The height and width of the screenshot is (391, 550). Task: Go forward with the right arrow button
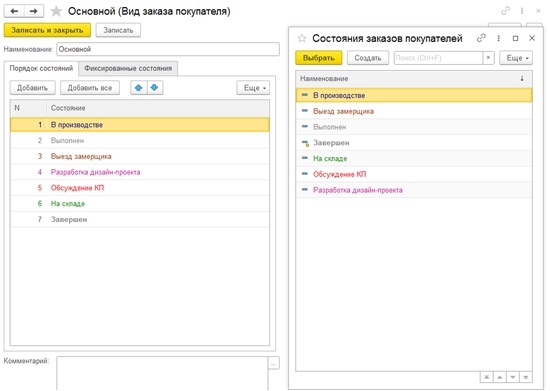[x=34, y=11]
